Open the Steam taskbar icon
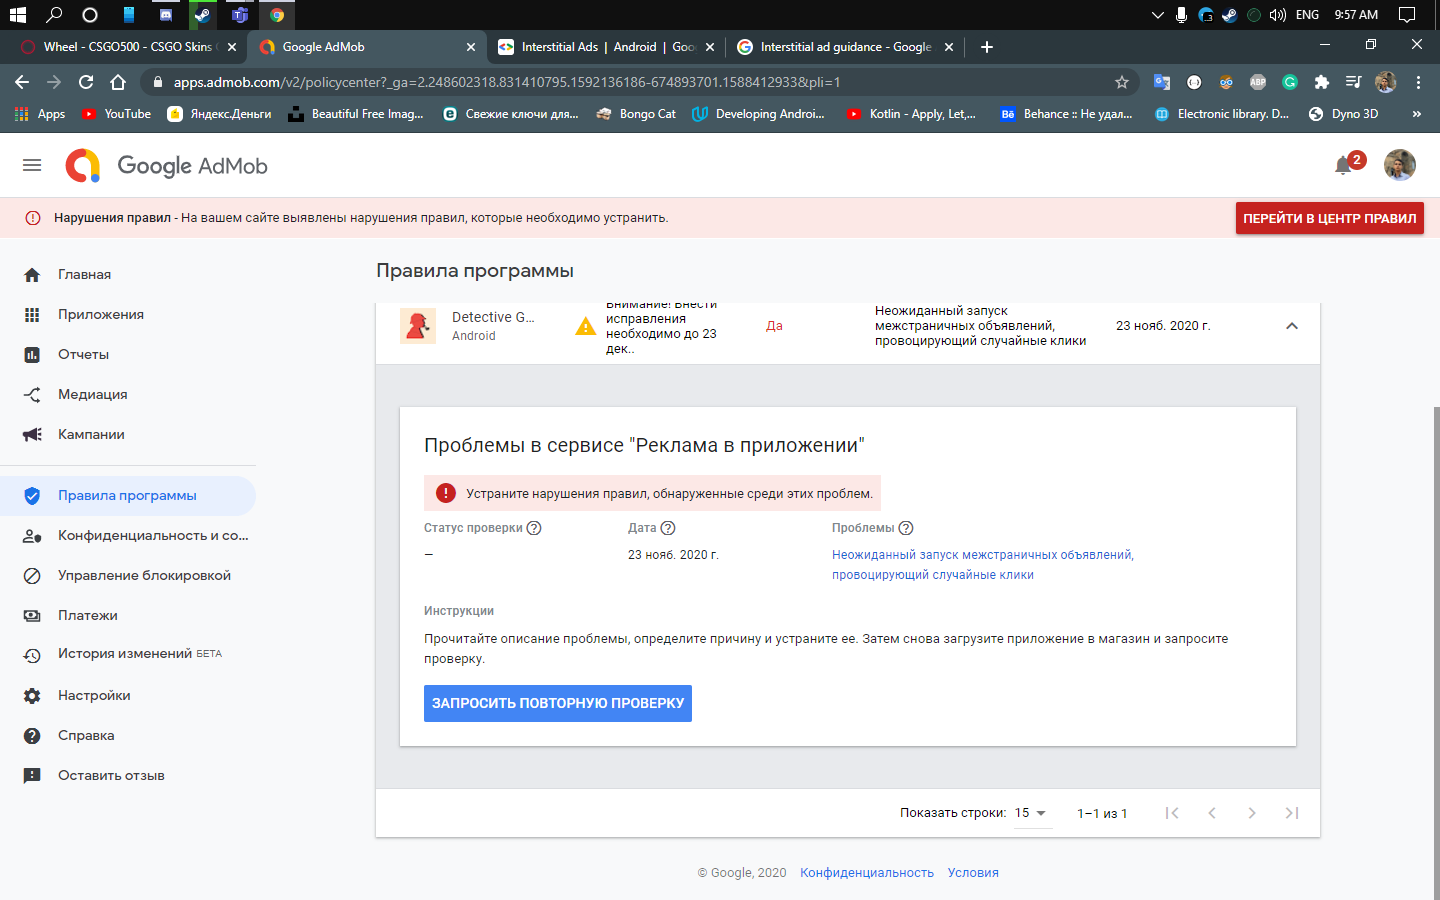The height and width of the screenshot is (900, 1440). pos(202,15)
